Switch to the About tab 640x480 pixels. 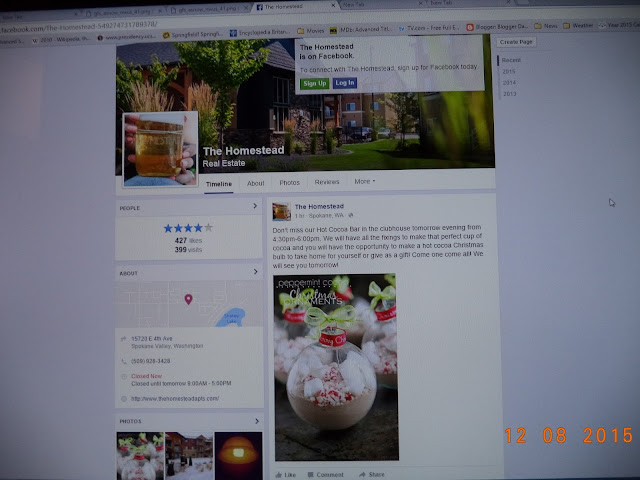(x=256, y=183)
